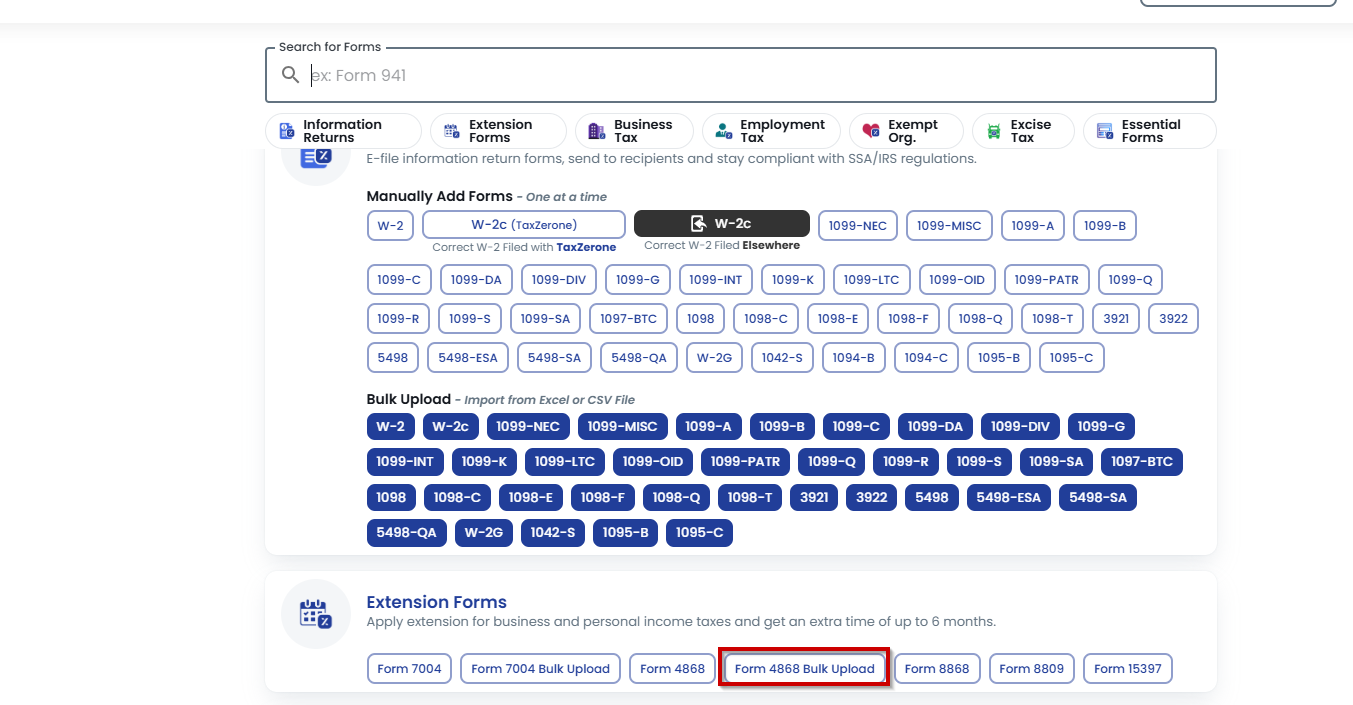Start W-2c Bulk Upload (filled blue button)
Viewport: 1353px width, 705px height.
click(451, 426)
